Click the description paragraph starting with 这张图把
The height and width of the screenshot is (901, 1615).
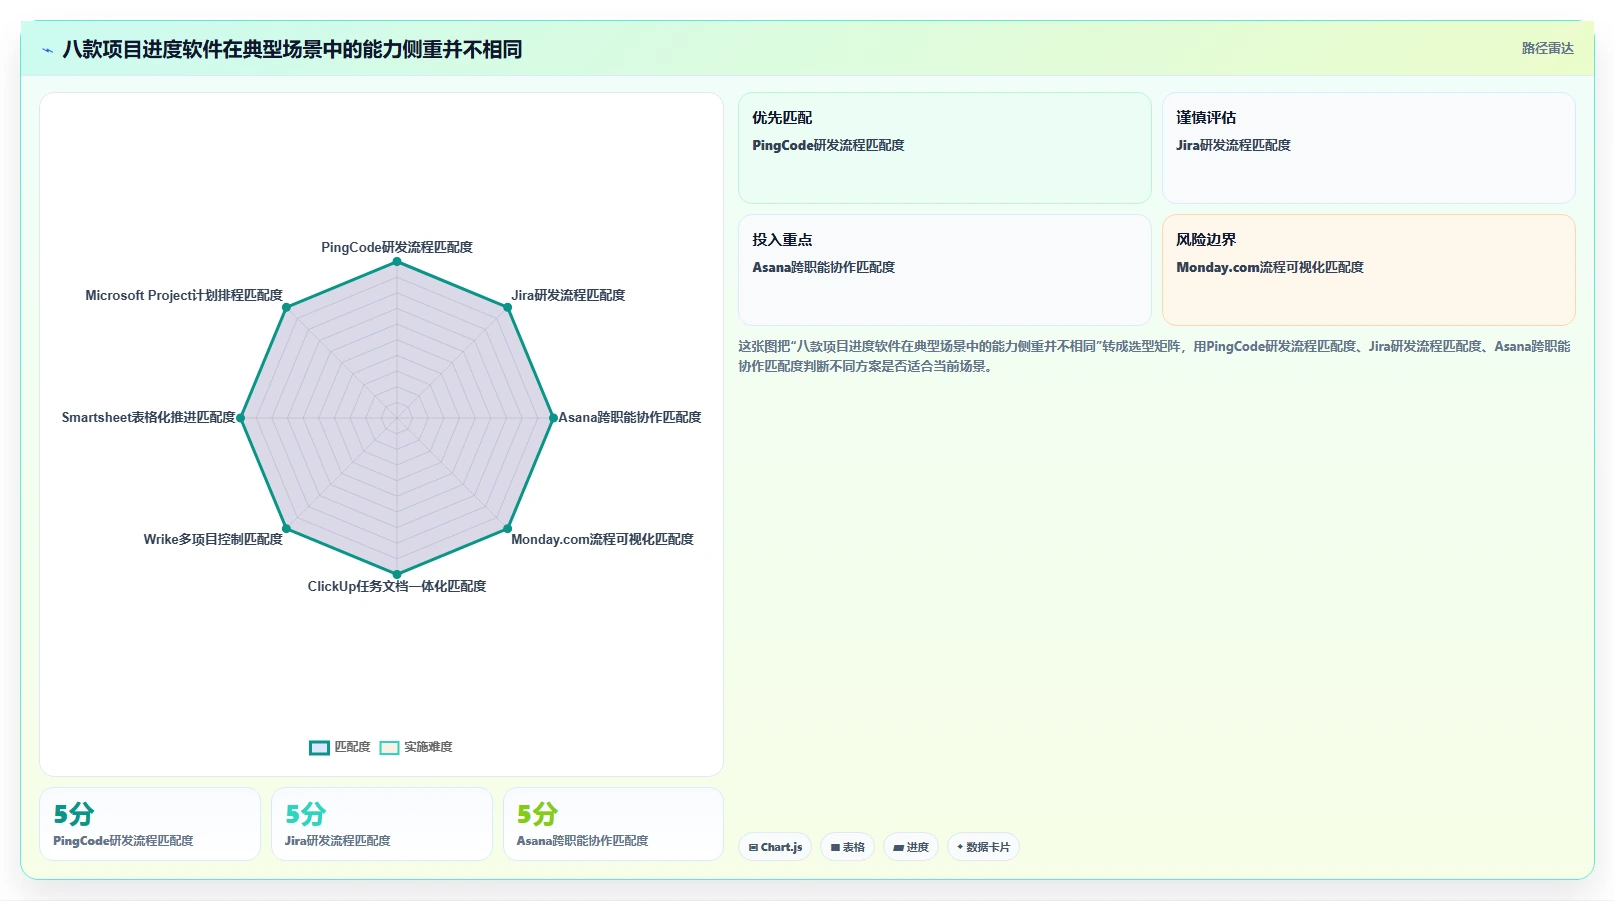pos(1154,356)
